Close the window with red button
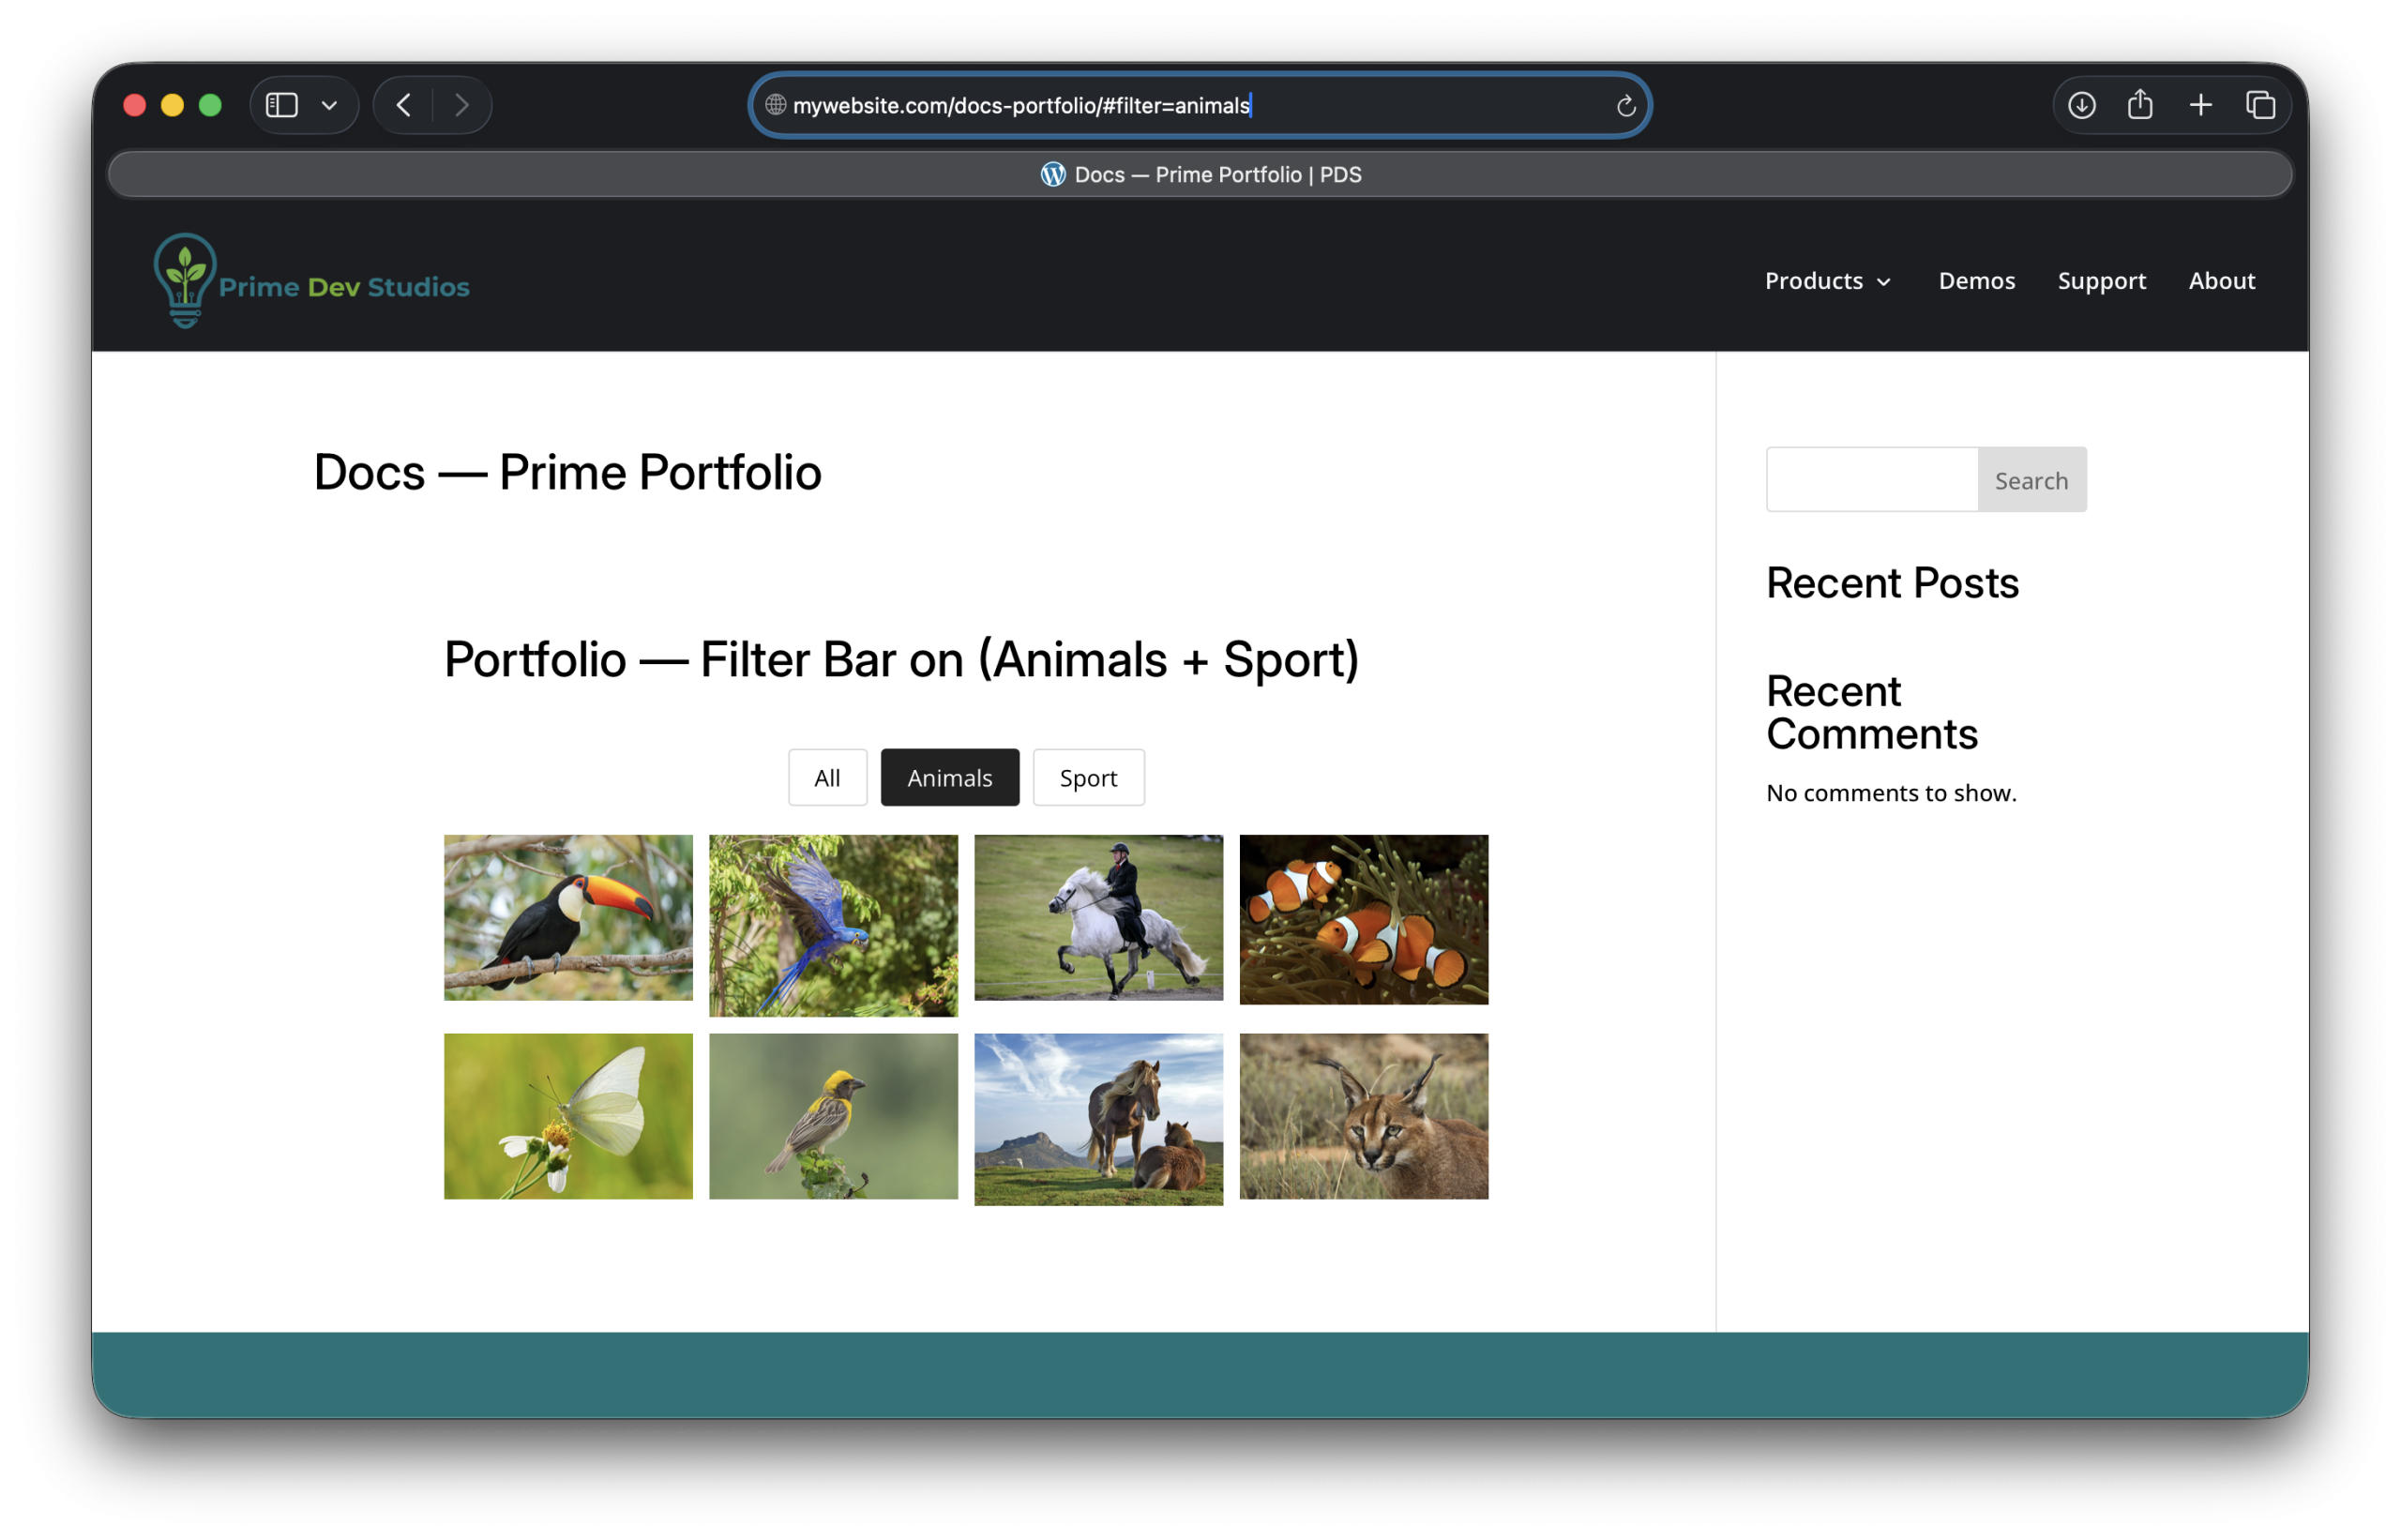This screenshot has width=2401, height=1540. pyautogui.click(x=134, y=105)
